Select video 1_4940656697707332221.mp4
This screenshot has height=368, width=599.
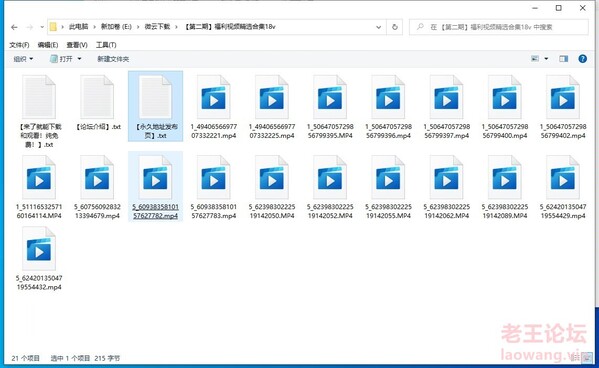click(214, 107)
